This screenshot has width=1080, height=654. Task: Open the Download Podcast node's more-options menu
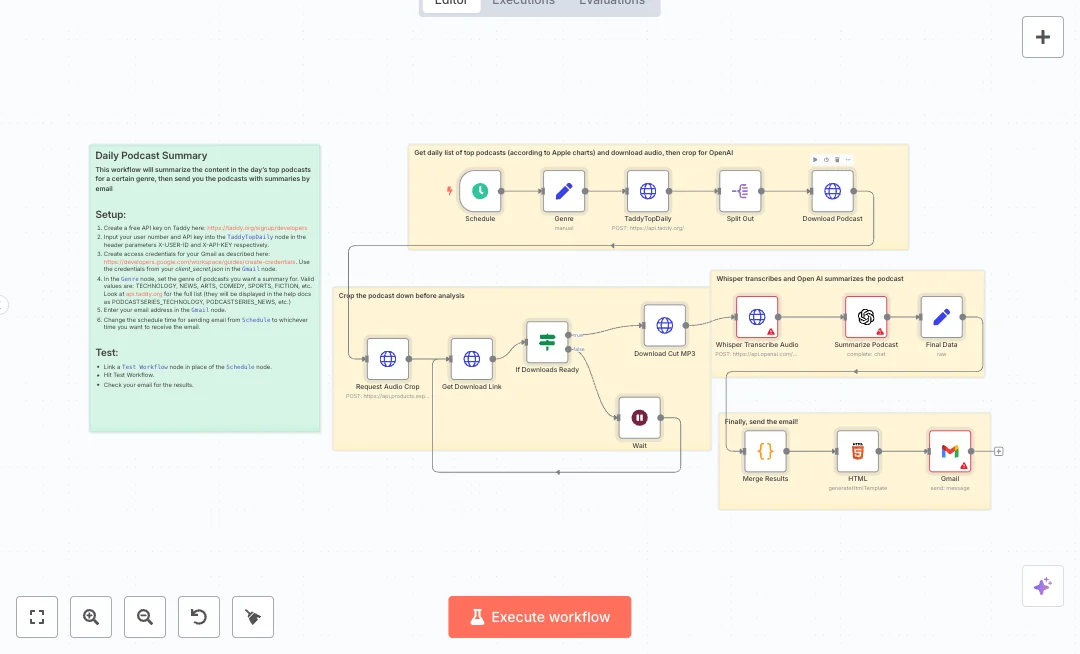[x=848, y=159]
